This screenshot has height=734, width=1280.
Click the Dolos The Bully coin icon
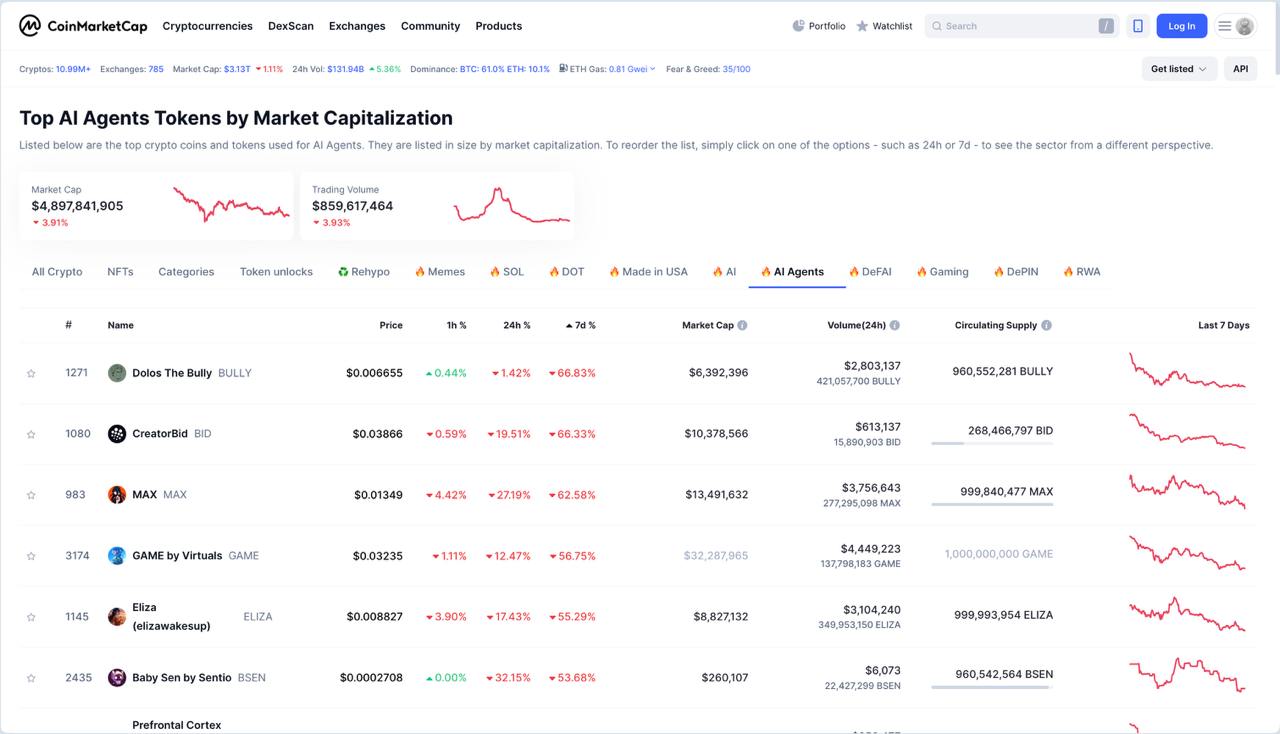point(117,373)
